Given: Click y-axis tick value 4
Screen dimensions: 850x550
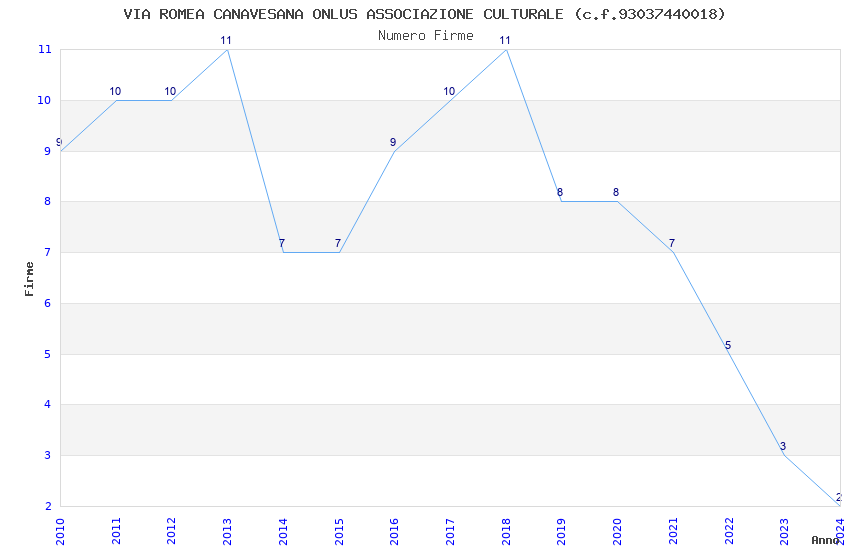Looking at the screenshot, I should [48, 405].
